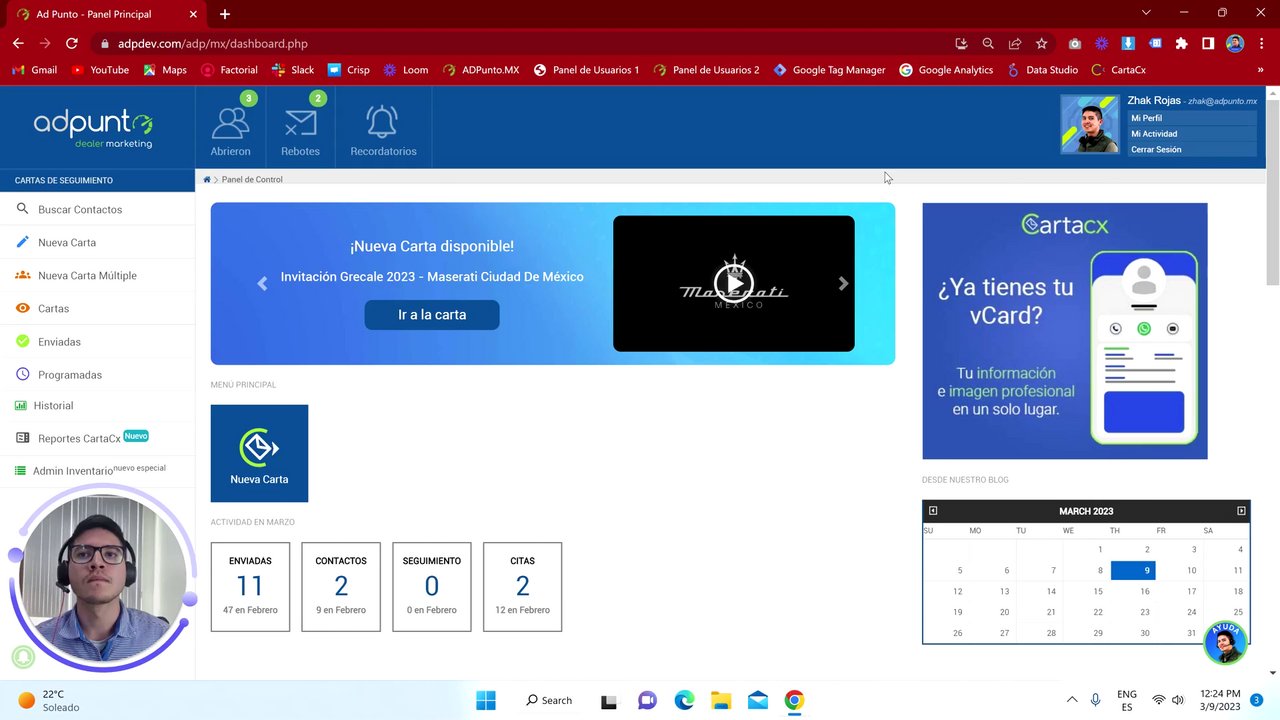The width and height of the screenshot is (1280, 720).
Task: Go to next carousel slide arrow
Action: coord(843,284)
